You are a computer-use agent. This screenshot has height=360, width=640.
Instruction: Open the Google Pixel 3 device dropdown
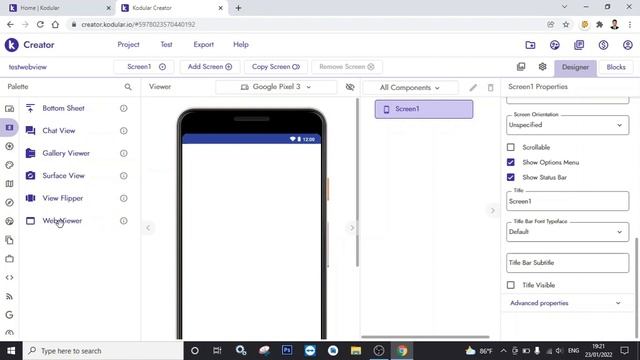(x=276, y=87)
